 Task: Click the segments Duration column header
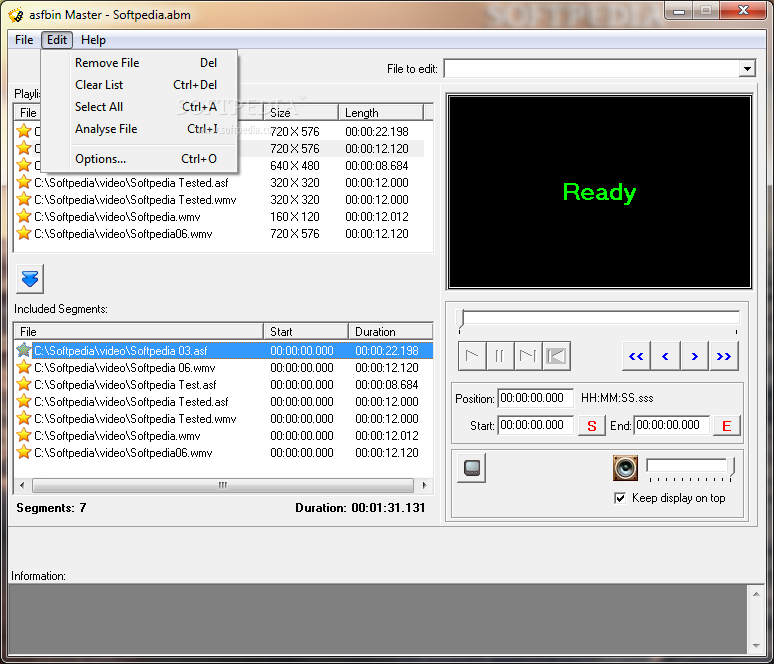pyautogui.click(x=390, y=332)
